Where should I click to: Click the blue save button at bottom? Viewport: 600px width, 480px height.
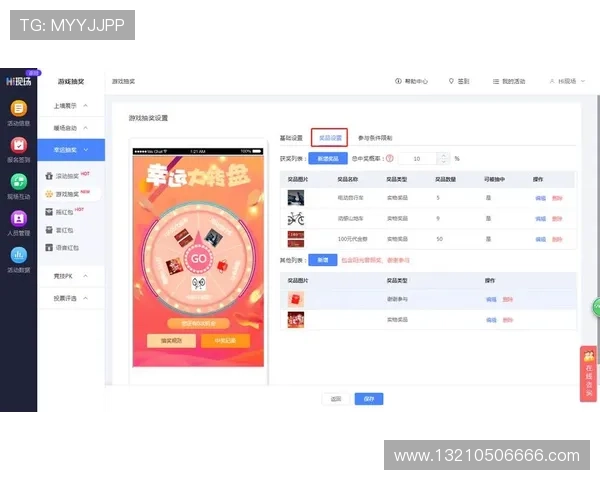(369, 399)
